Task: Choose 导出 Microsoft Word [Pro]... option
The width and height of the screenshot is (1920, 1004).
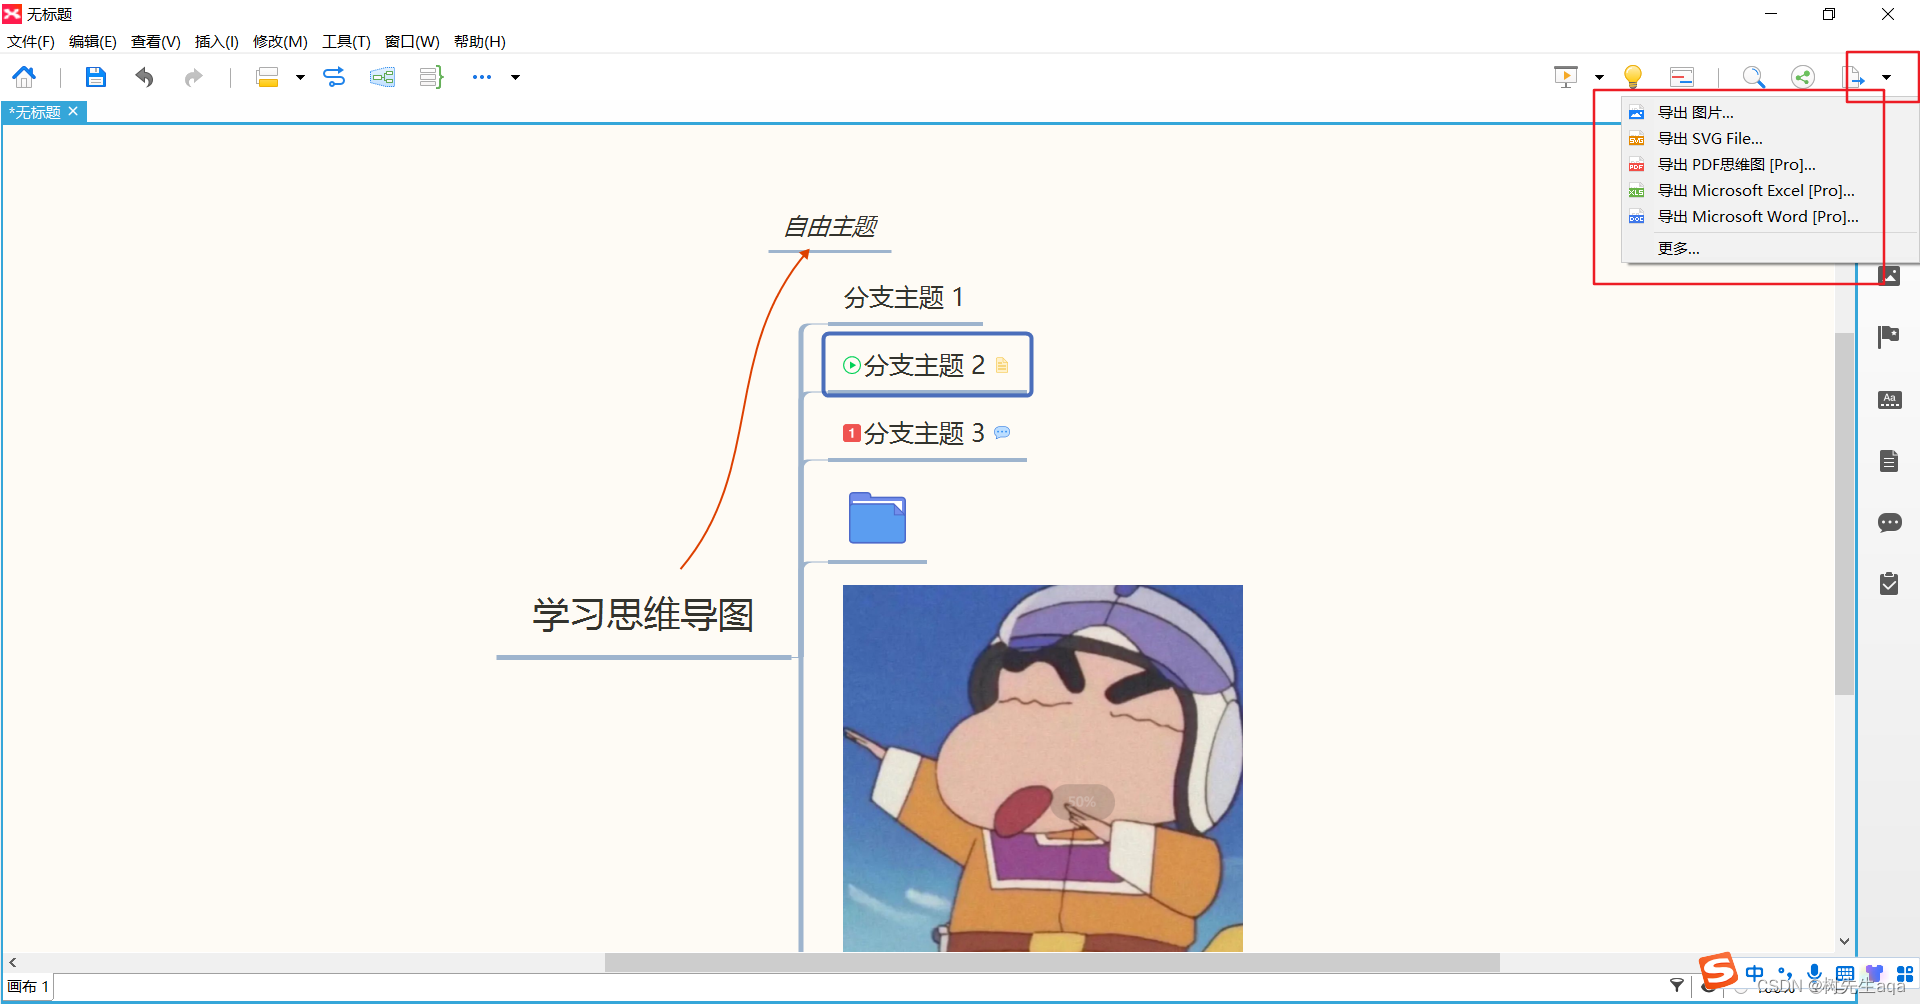Action: coord(1770,217)
